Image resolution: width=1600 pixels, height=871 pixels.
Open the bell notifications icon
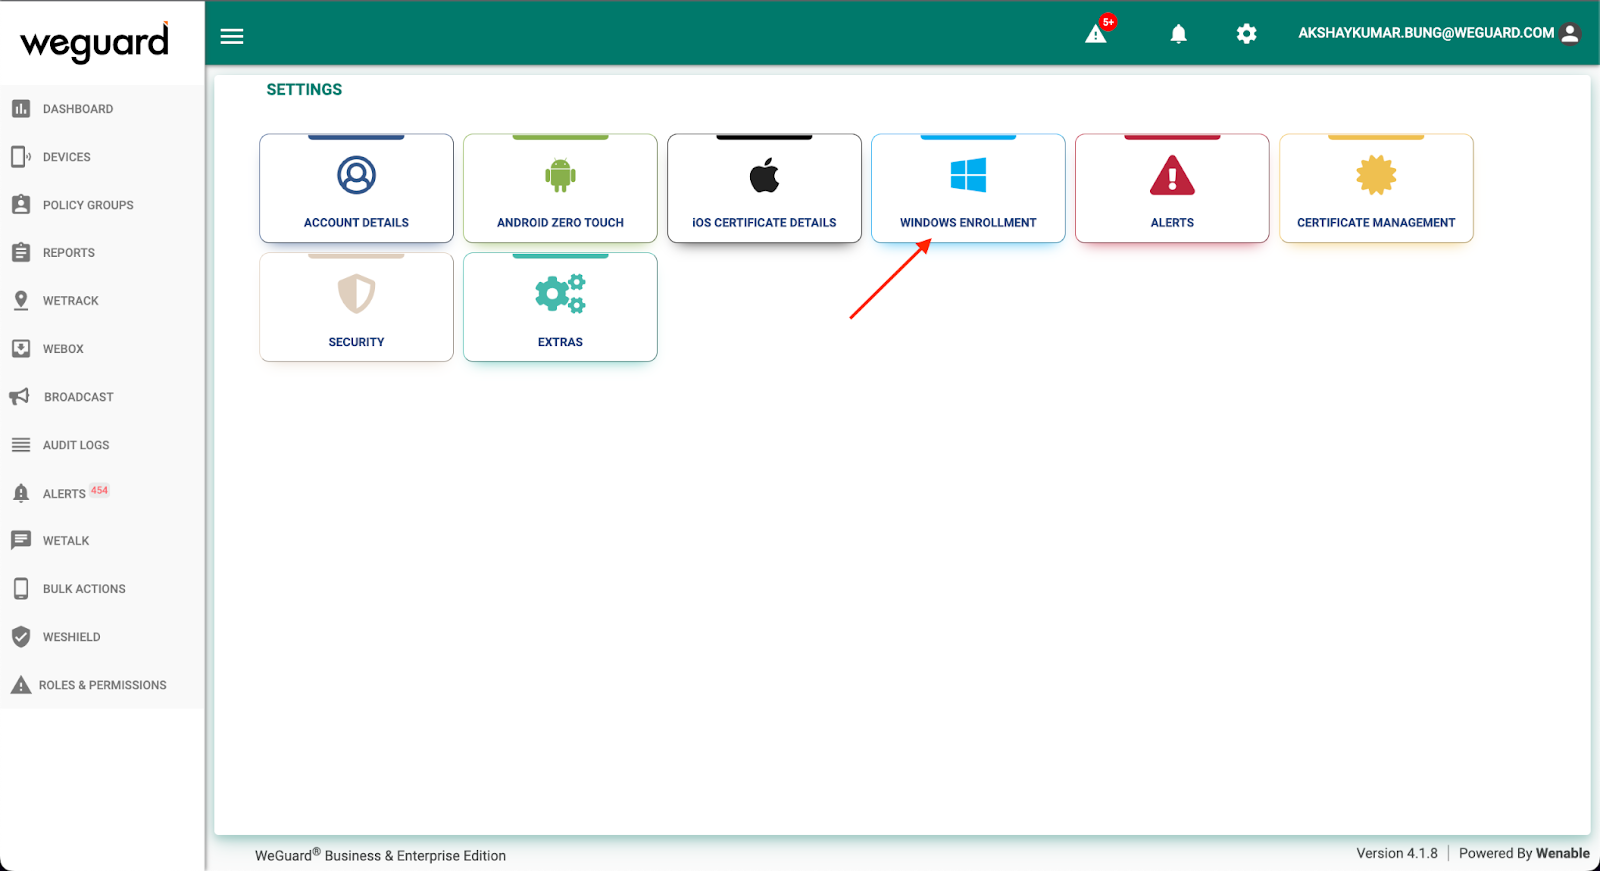[1179, 34]
